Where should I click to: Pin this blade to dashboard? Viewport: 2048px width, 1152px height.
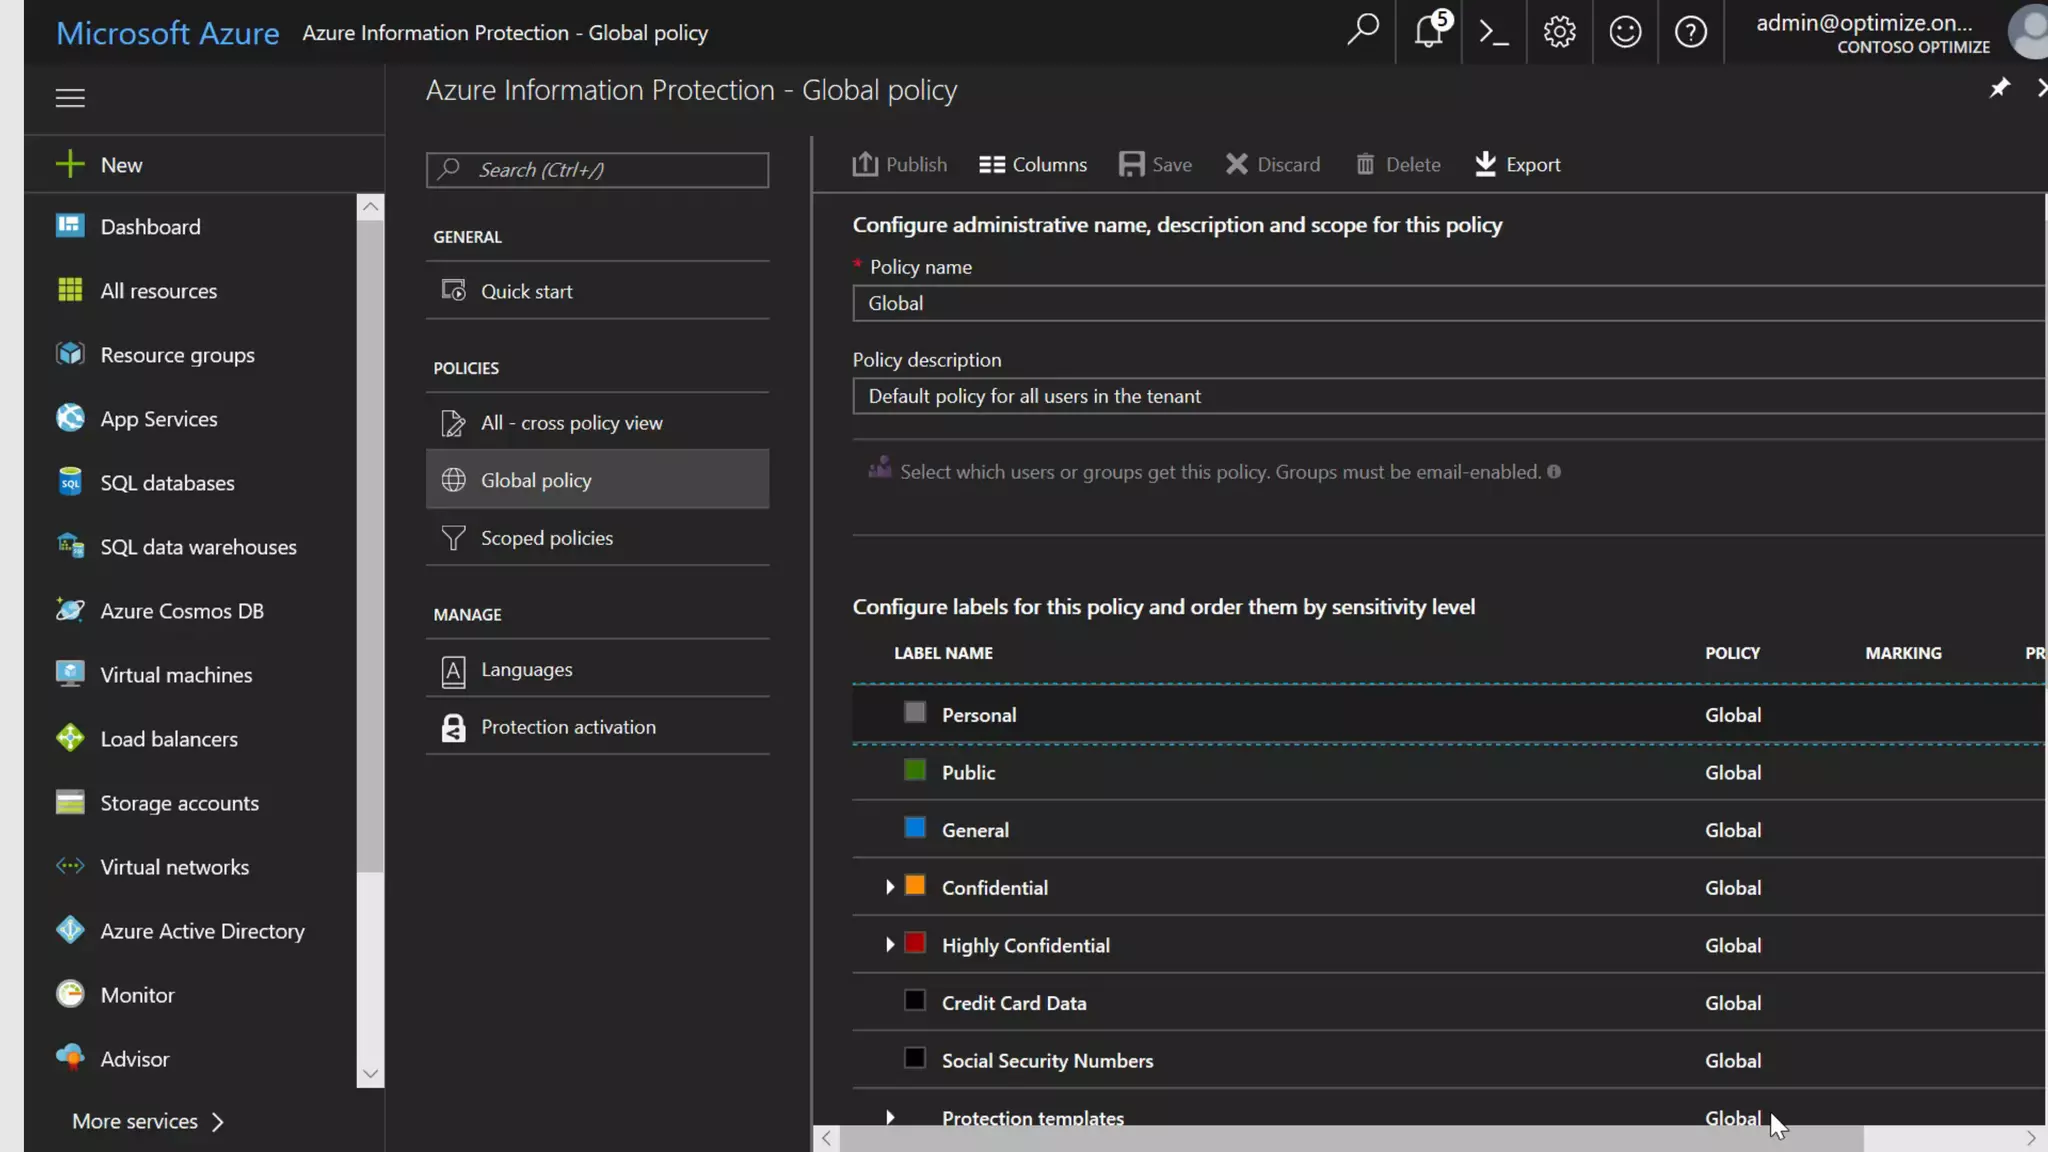[x=1999, y=89]
